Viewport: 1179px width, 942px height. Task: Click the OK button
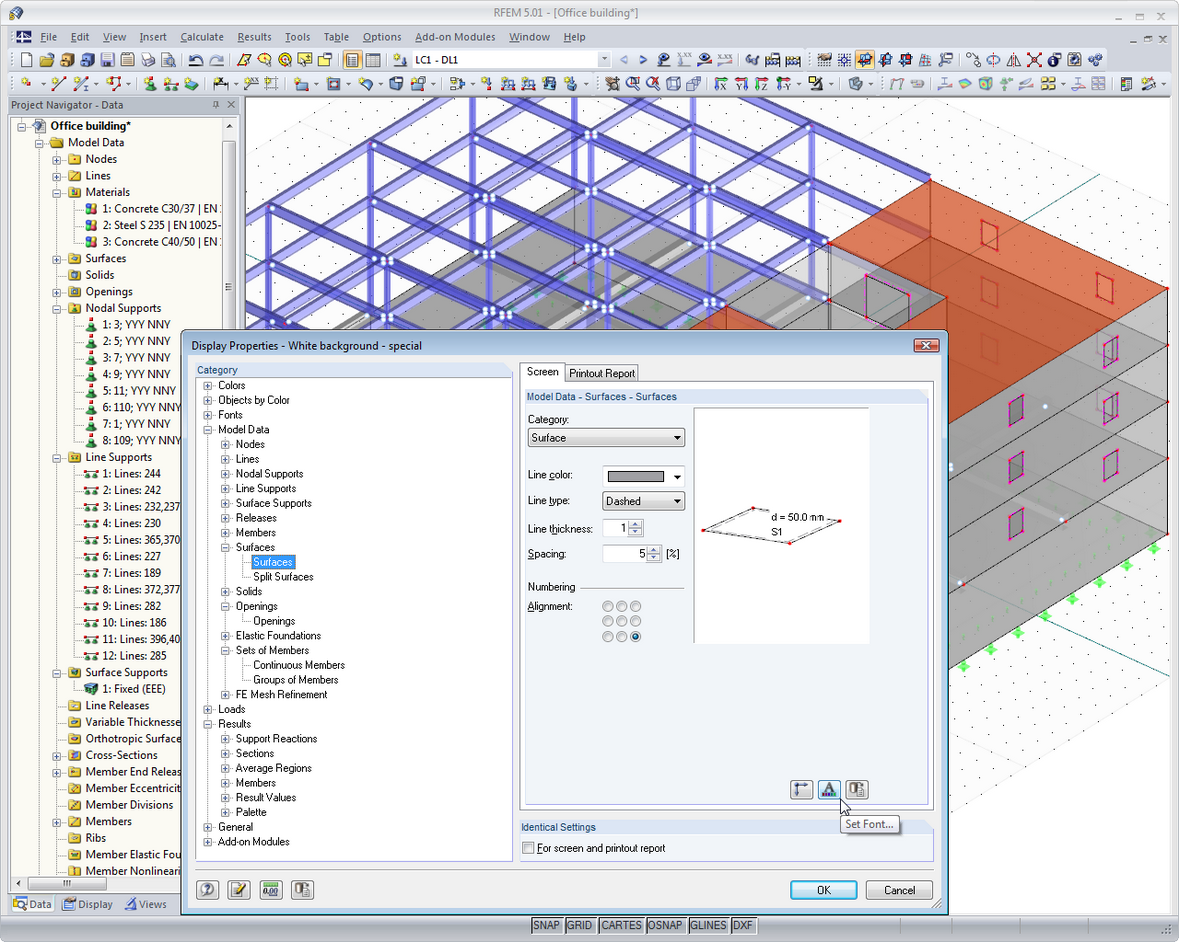click(x=823, y=890)
